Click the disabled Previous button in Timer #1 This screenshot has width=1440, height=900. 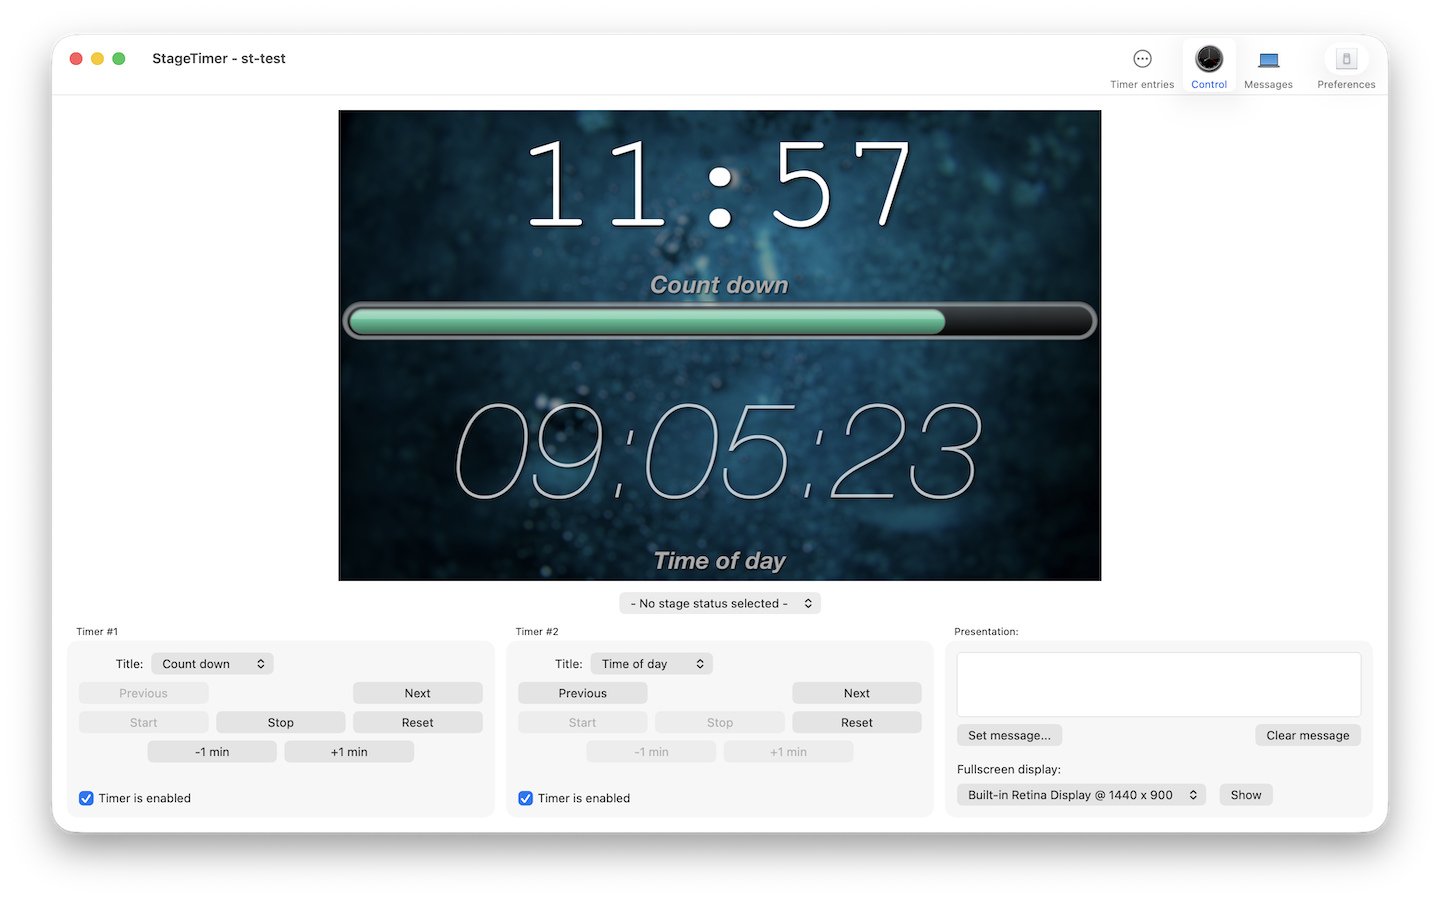click(x=144, y=693)
